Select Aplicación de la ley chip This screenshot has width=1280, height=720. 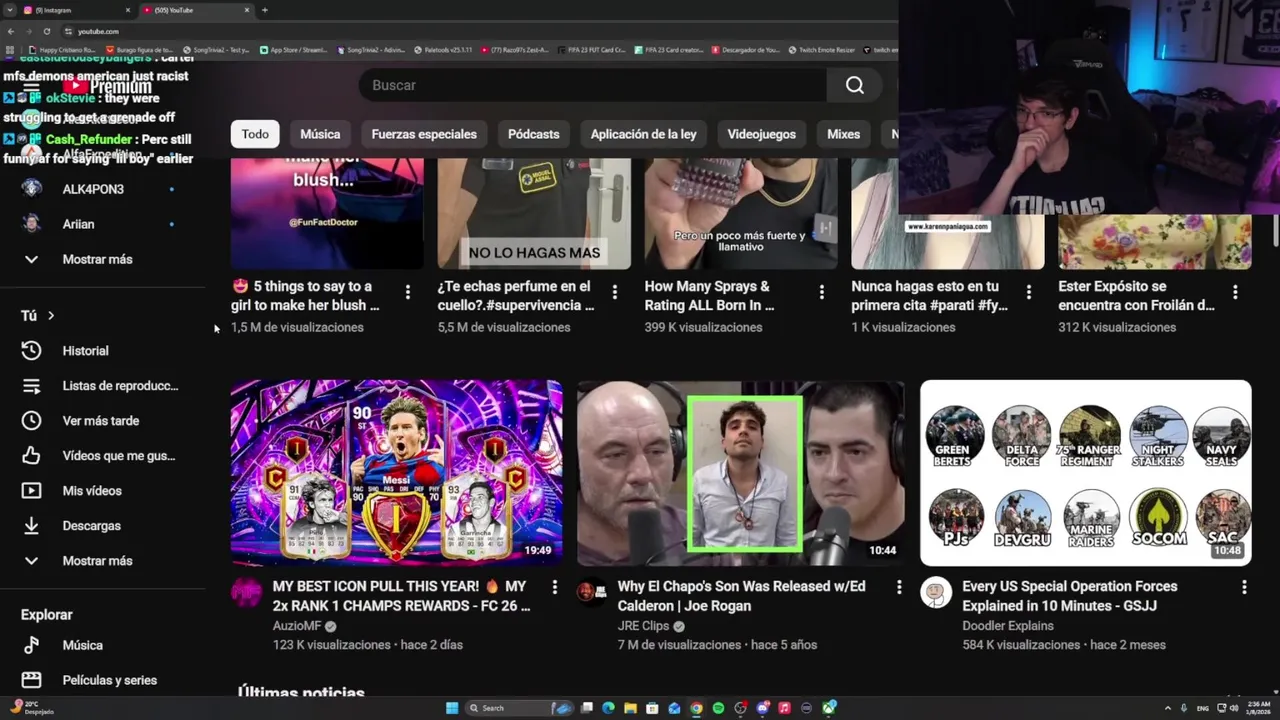pos(643,134)
